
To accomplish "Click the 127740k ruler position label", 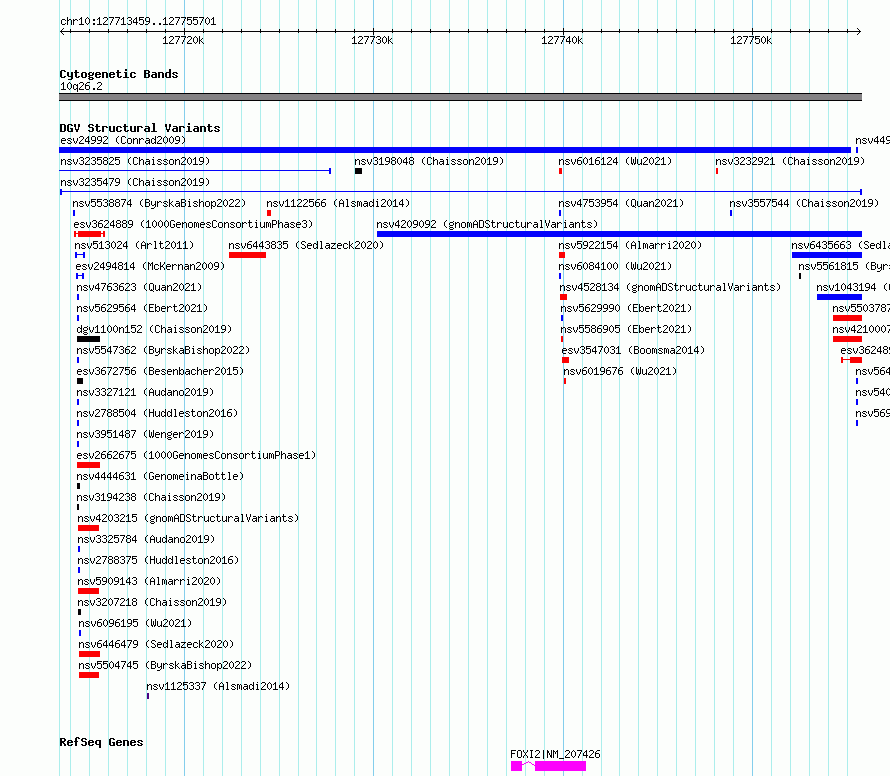I will 562,40.
